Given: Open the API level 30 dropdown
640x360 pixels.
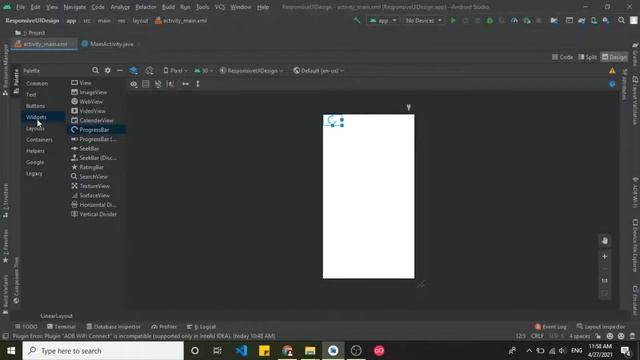Looking at the screenshot, I should (x=203, y=71).
